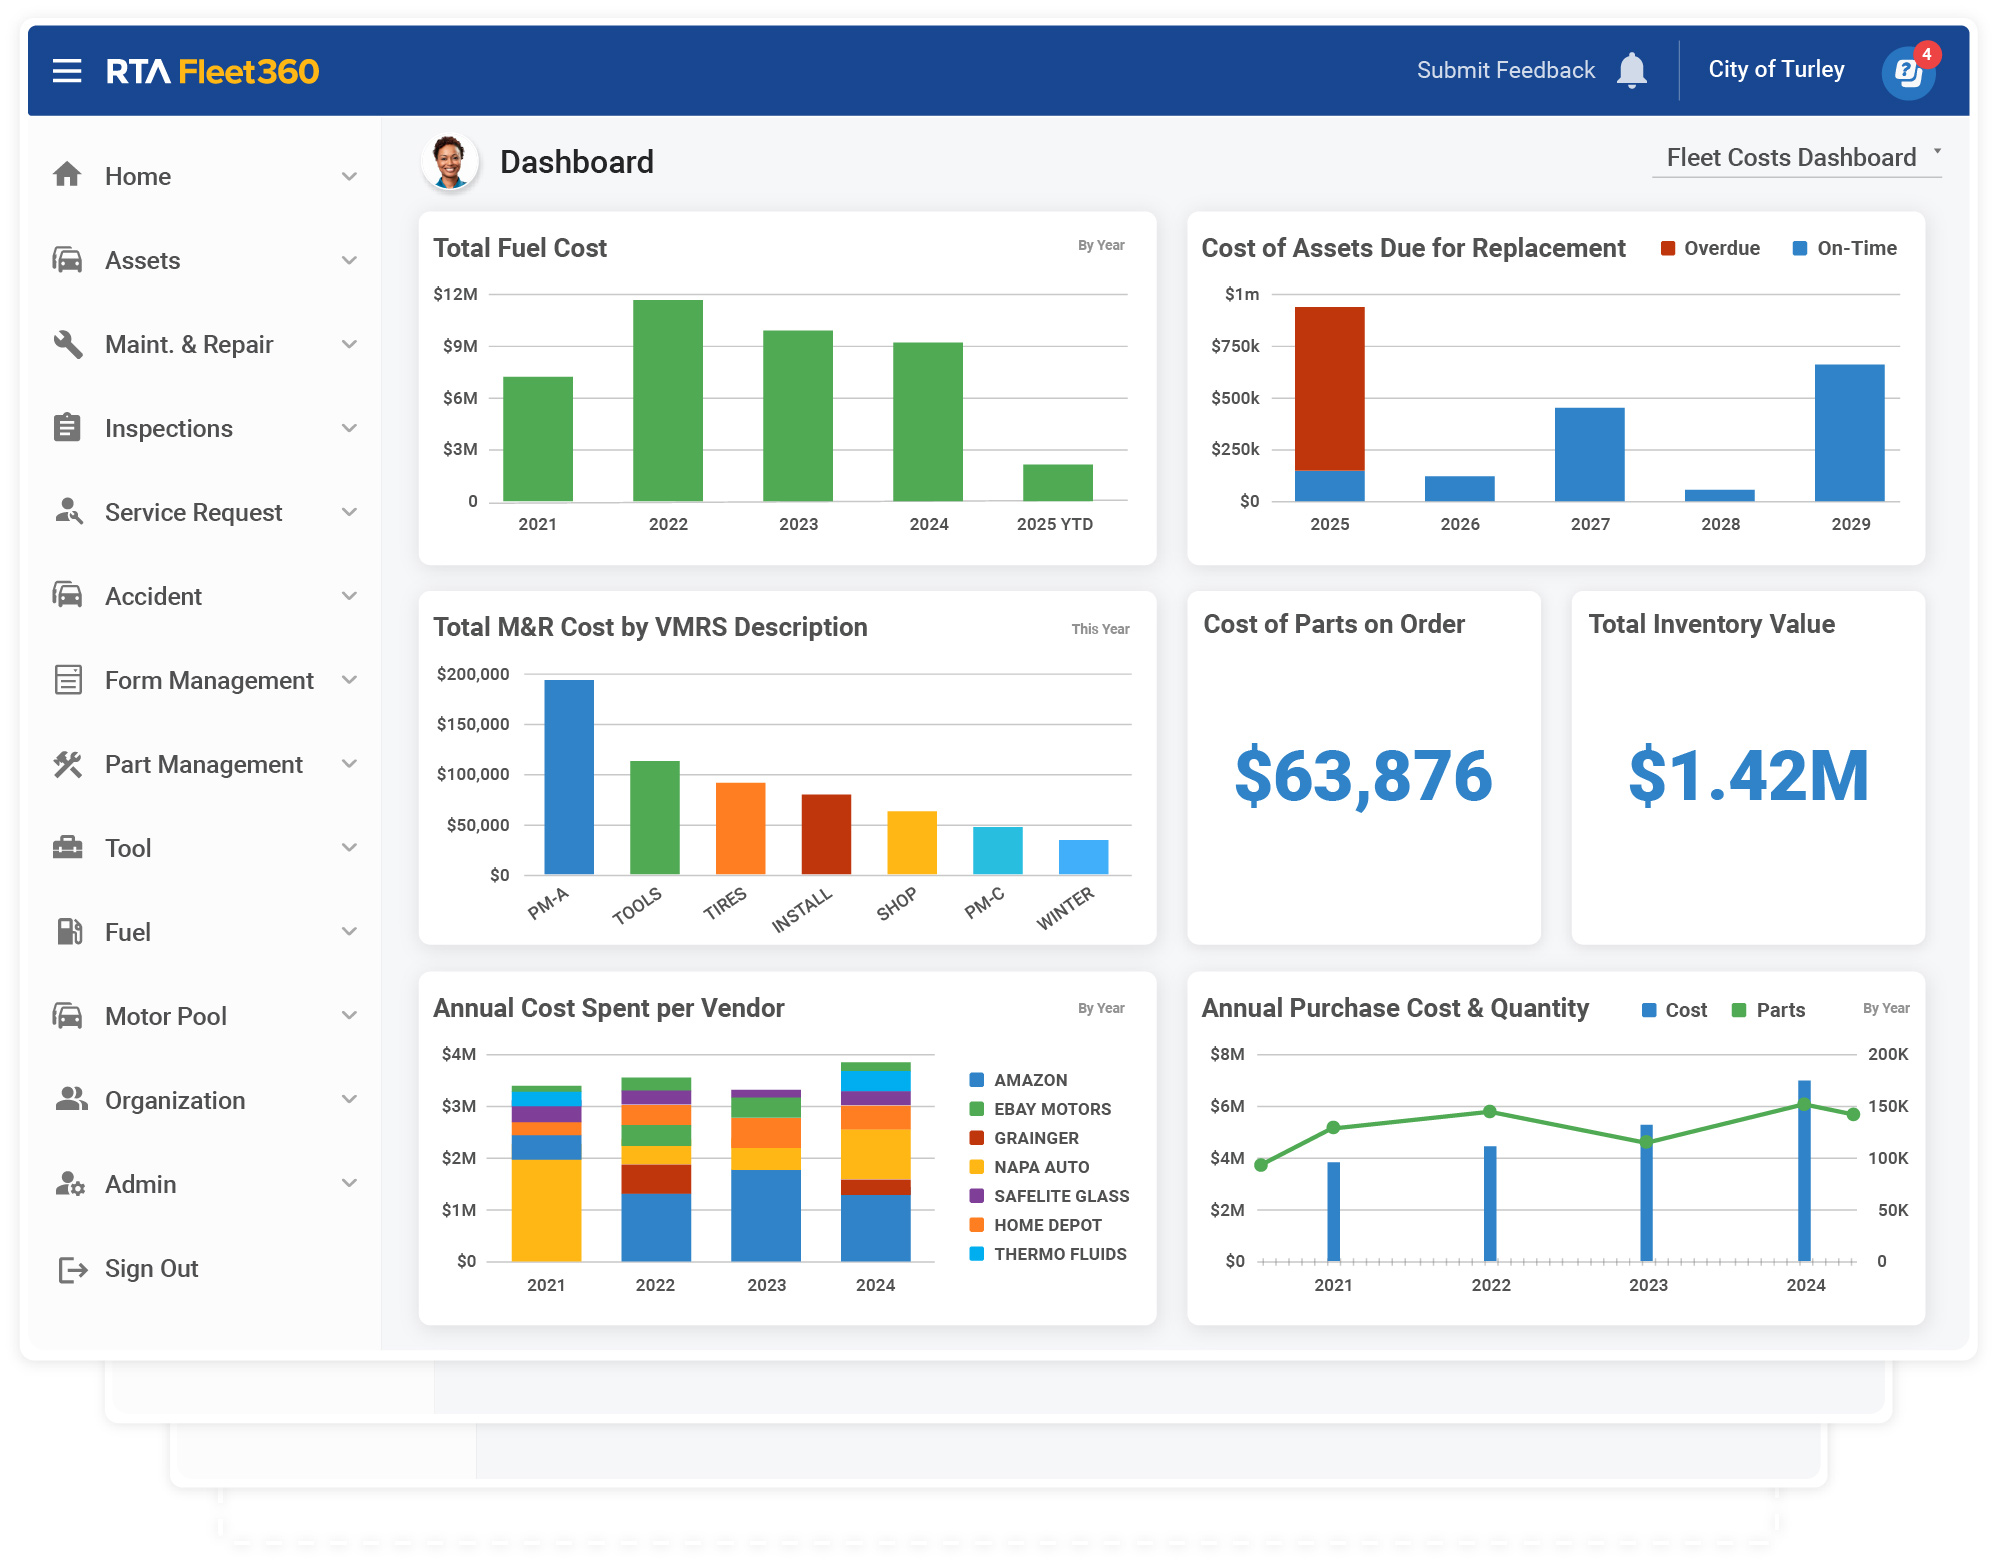The image size is (2000, 1565).
Task: Open the hamburger menu icon
Action: click(x=67, y=71)
